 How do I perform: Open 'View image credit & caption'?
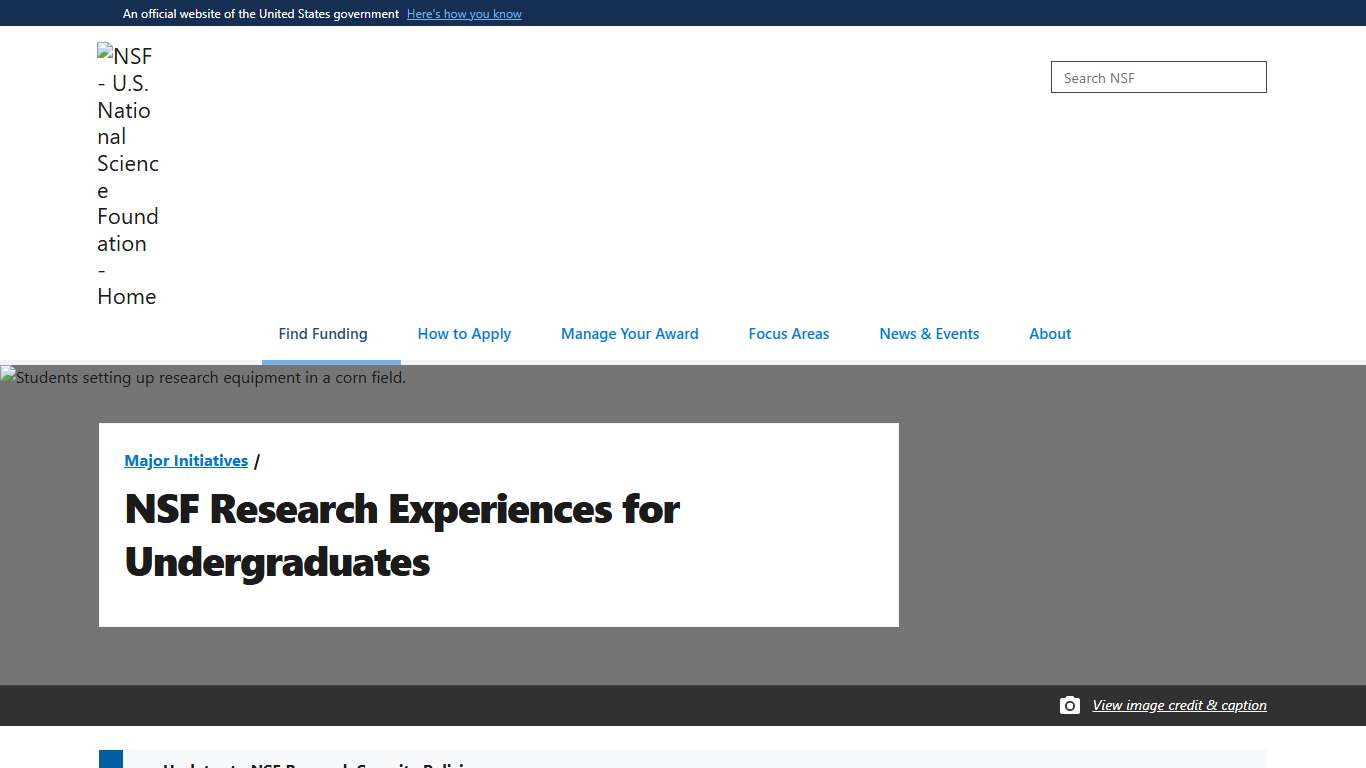1179,705
